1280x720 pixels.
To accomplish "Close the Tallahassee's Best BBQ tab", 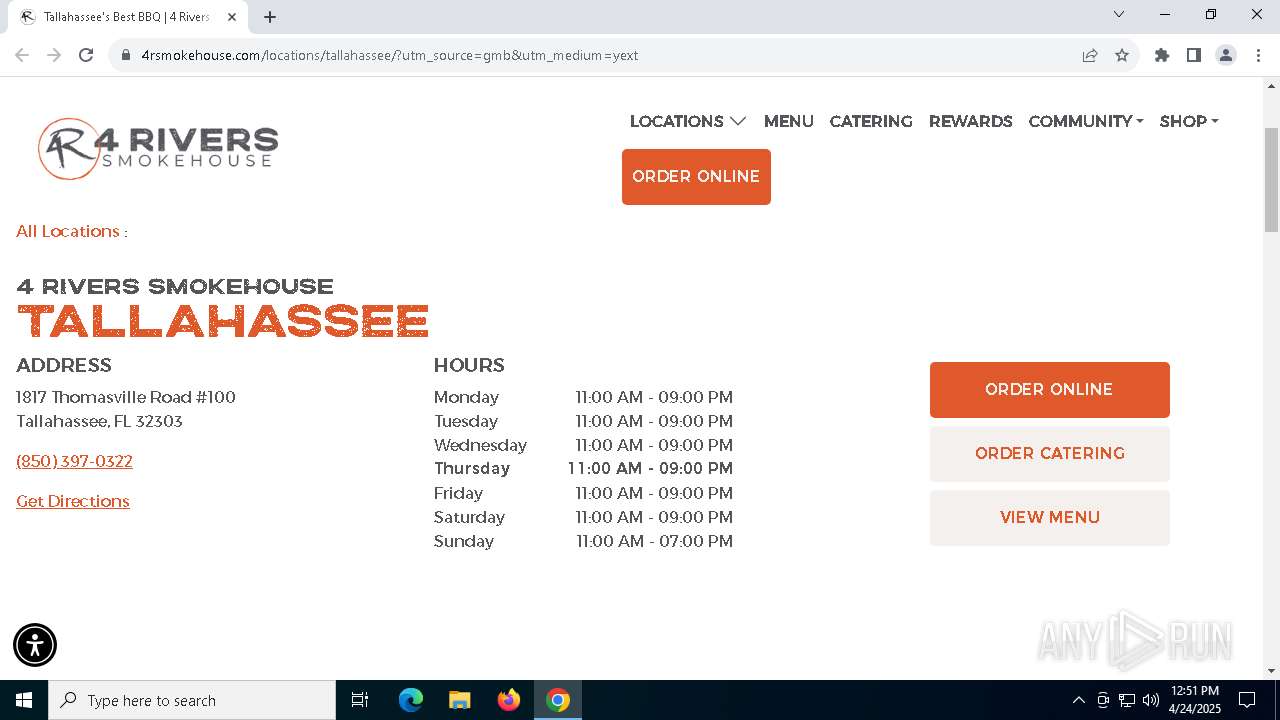I will [x=232, y=17].
